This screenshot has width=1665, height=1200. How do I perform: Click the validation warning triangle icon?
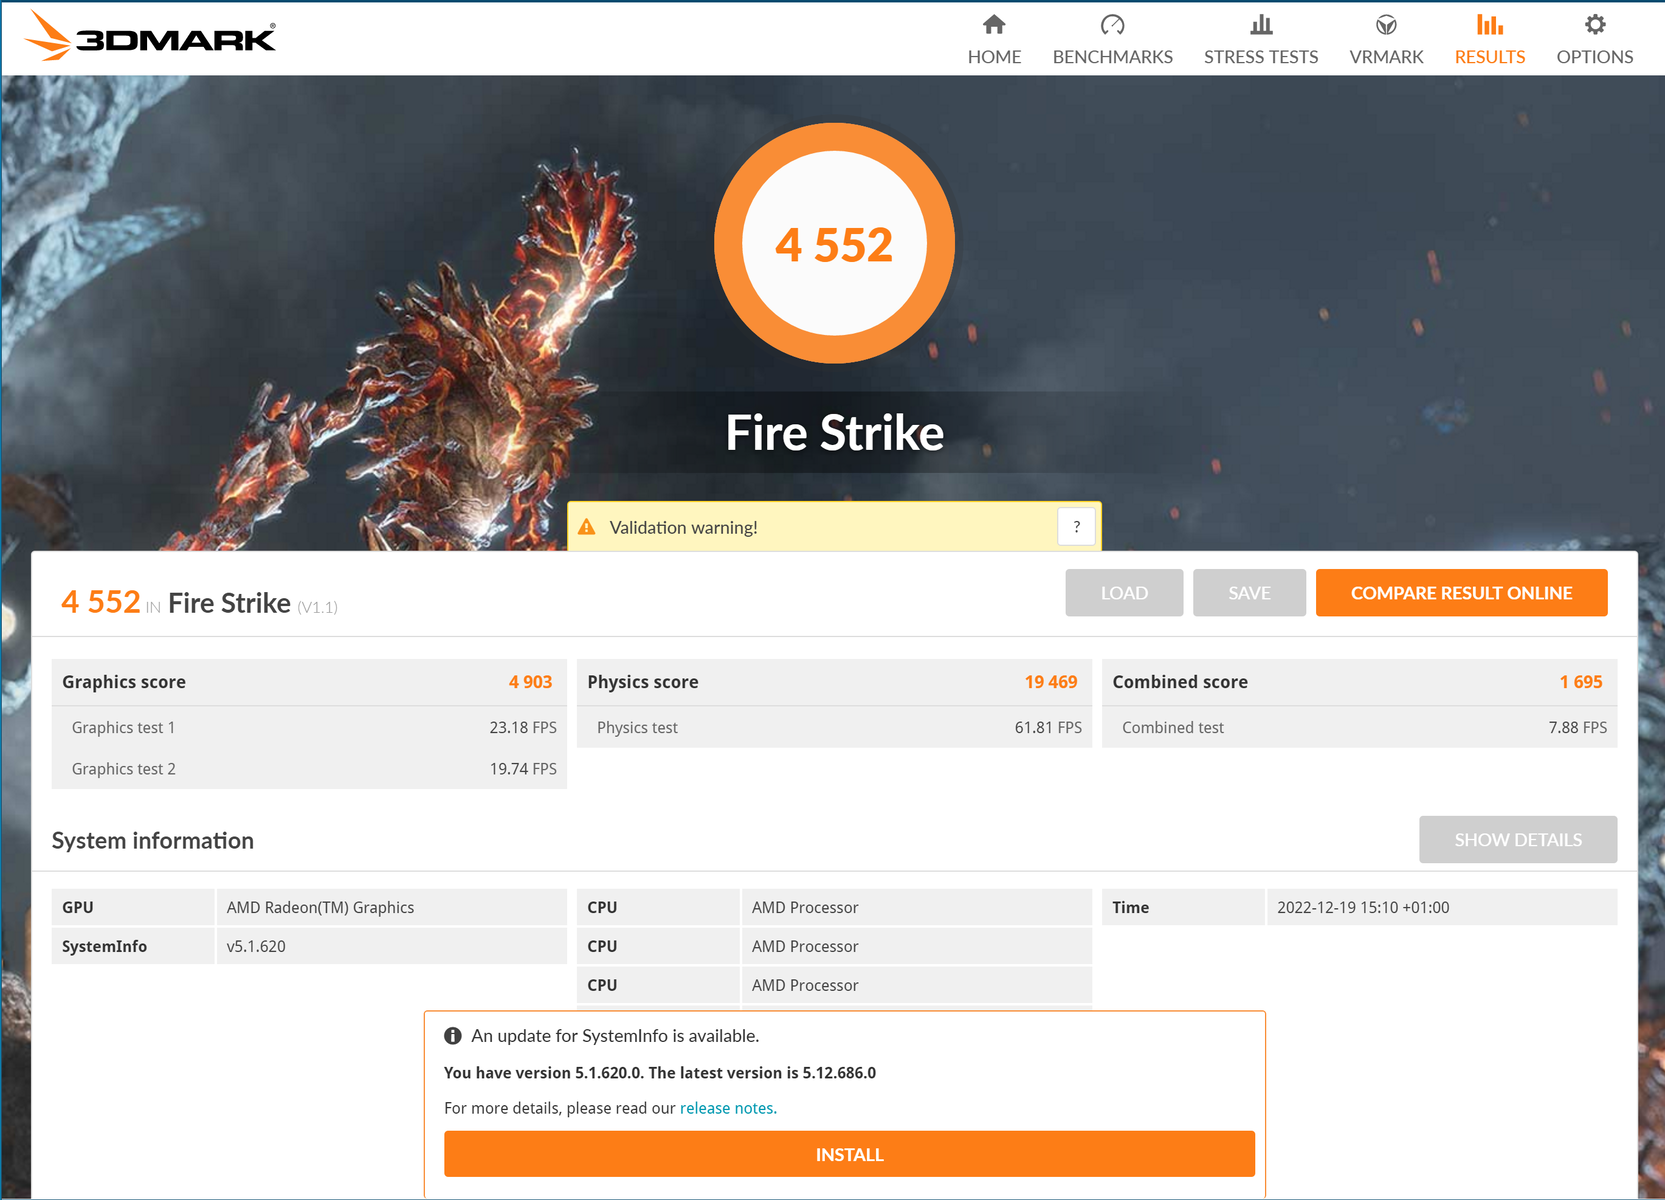(x=587, y=527)
